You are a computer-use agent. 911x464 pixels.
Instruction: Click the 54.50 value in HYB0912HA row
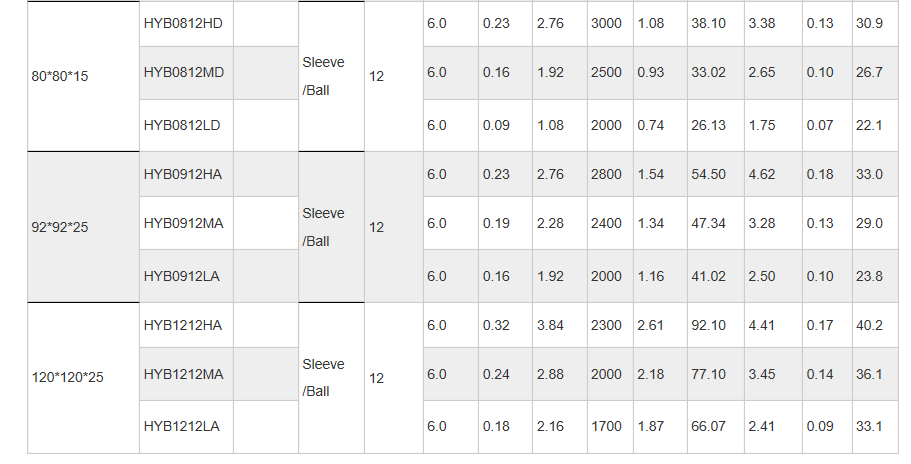[x=708, y=174]
